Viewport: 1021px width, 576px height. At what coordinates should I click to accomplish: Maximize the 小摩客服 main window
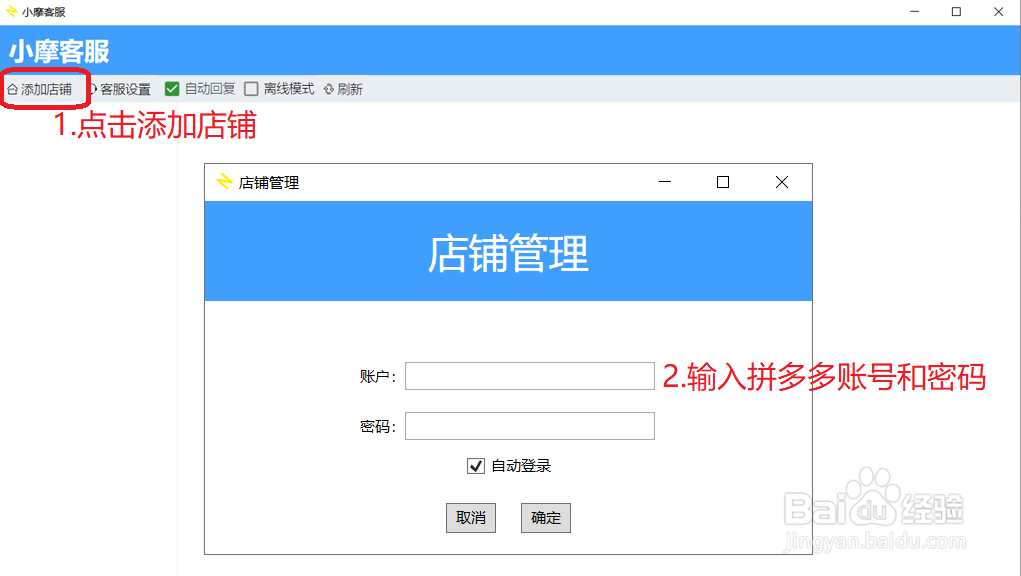tap(957, 12)
